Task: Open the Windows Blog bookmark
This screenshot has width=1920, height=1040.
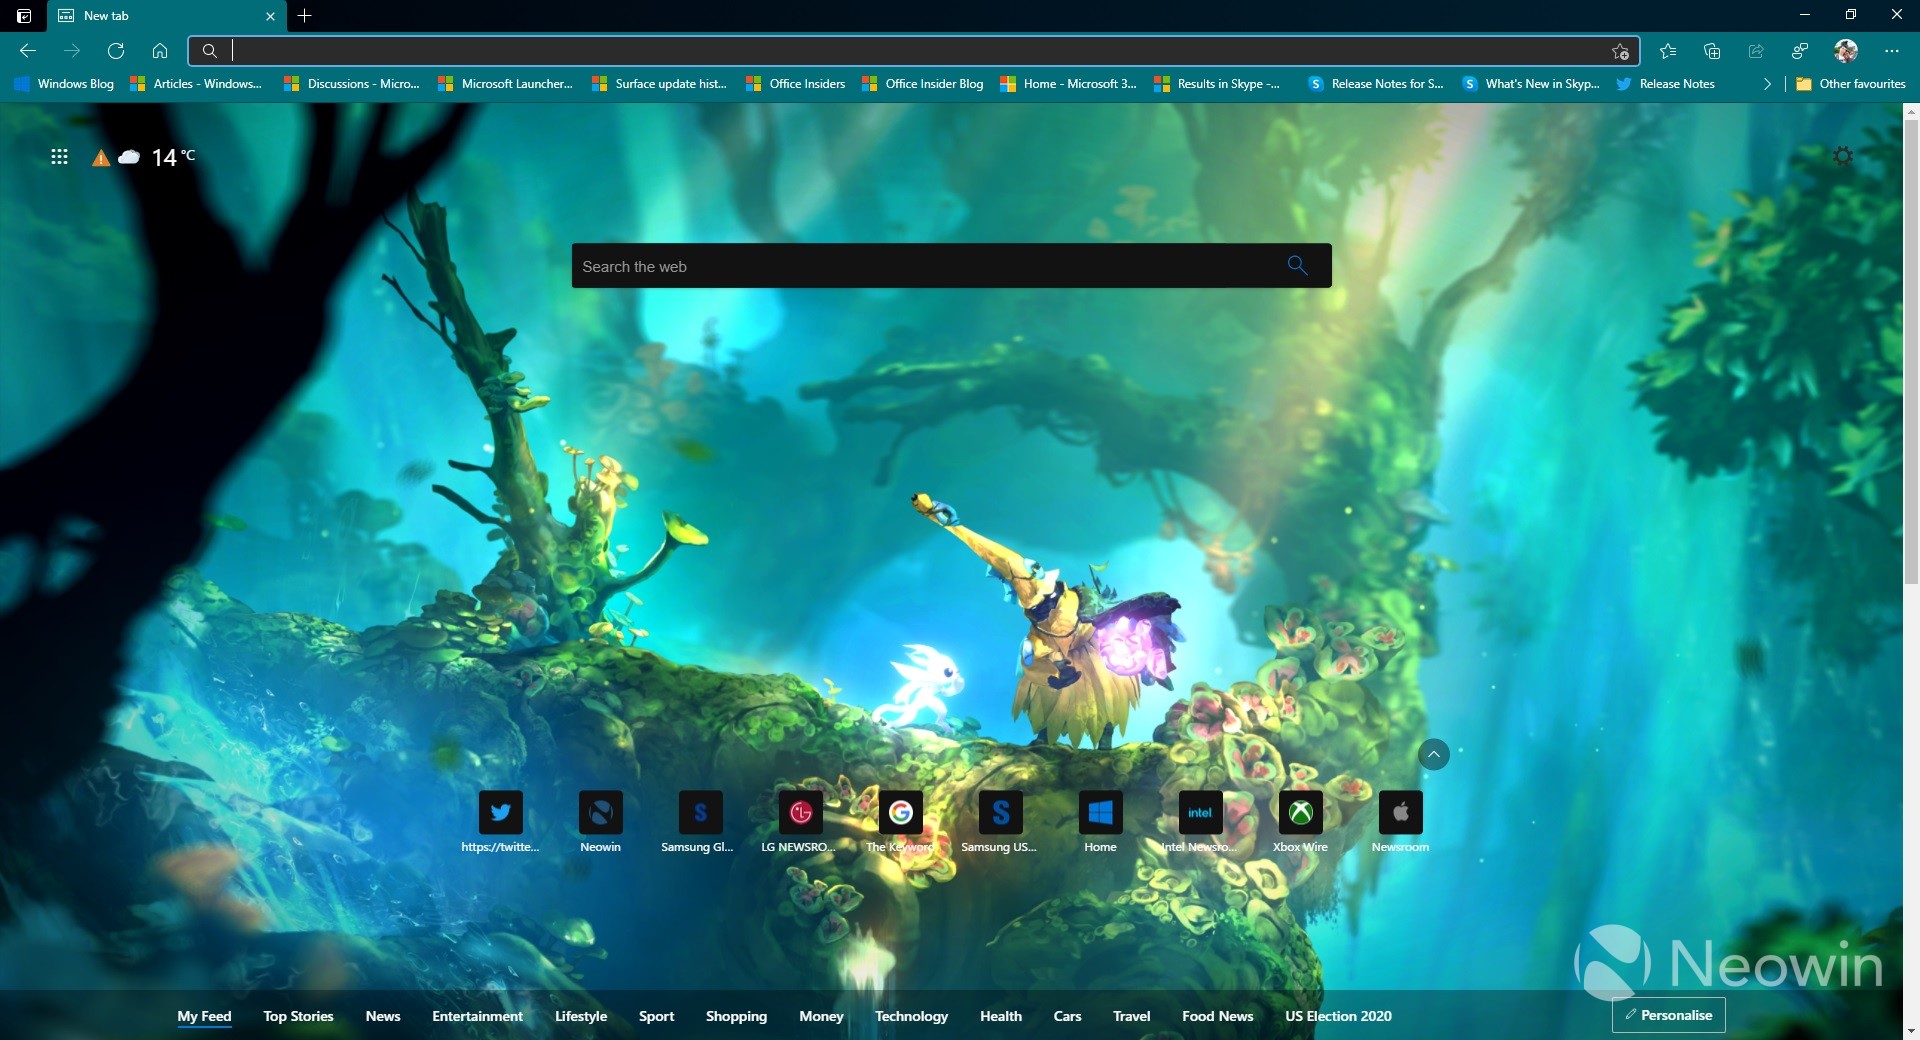Action: 65,84
